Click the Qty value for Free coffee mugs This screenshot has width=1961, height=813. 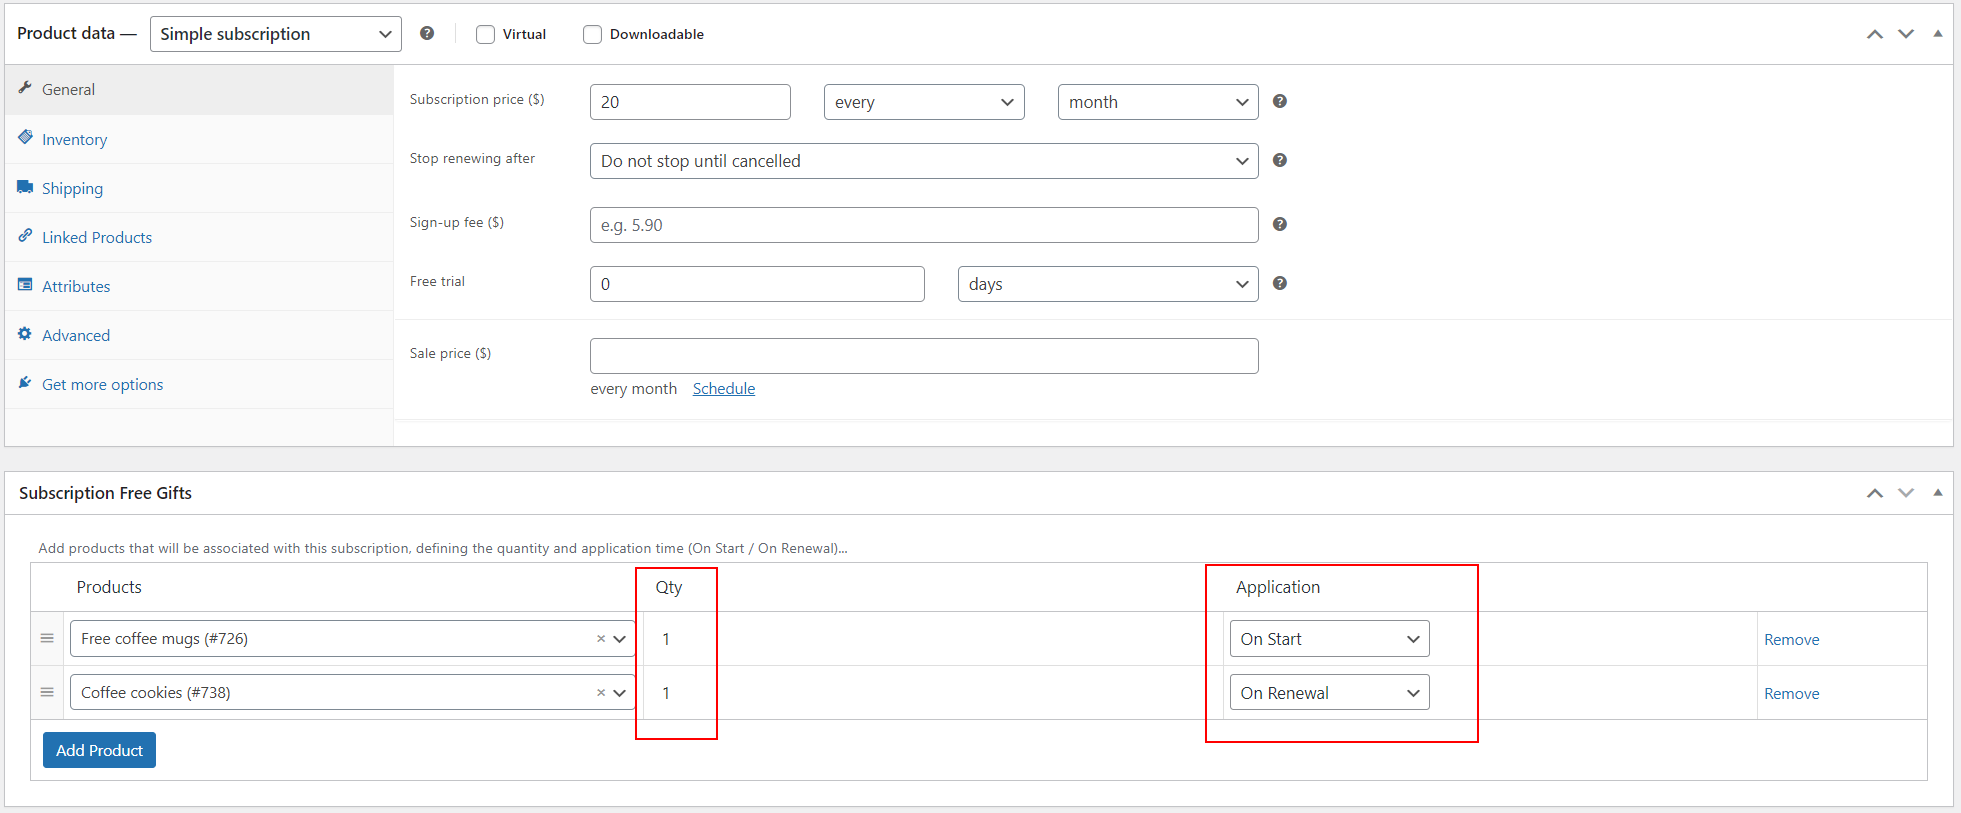pos(666,639)
